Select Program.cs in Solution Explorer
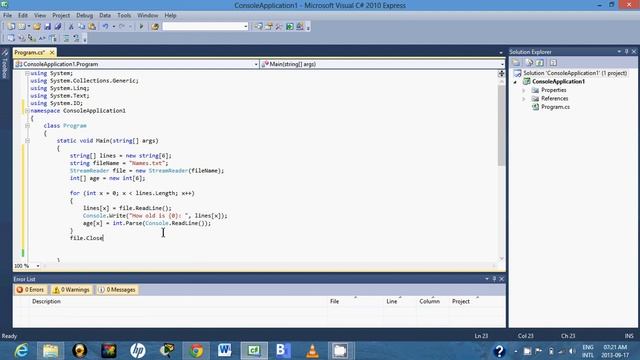 [x=555, y=107]
